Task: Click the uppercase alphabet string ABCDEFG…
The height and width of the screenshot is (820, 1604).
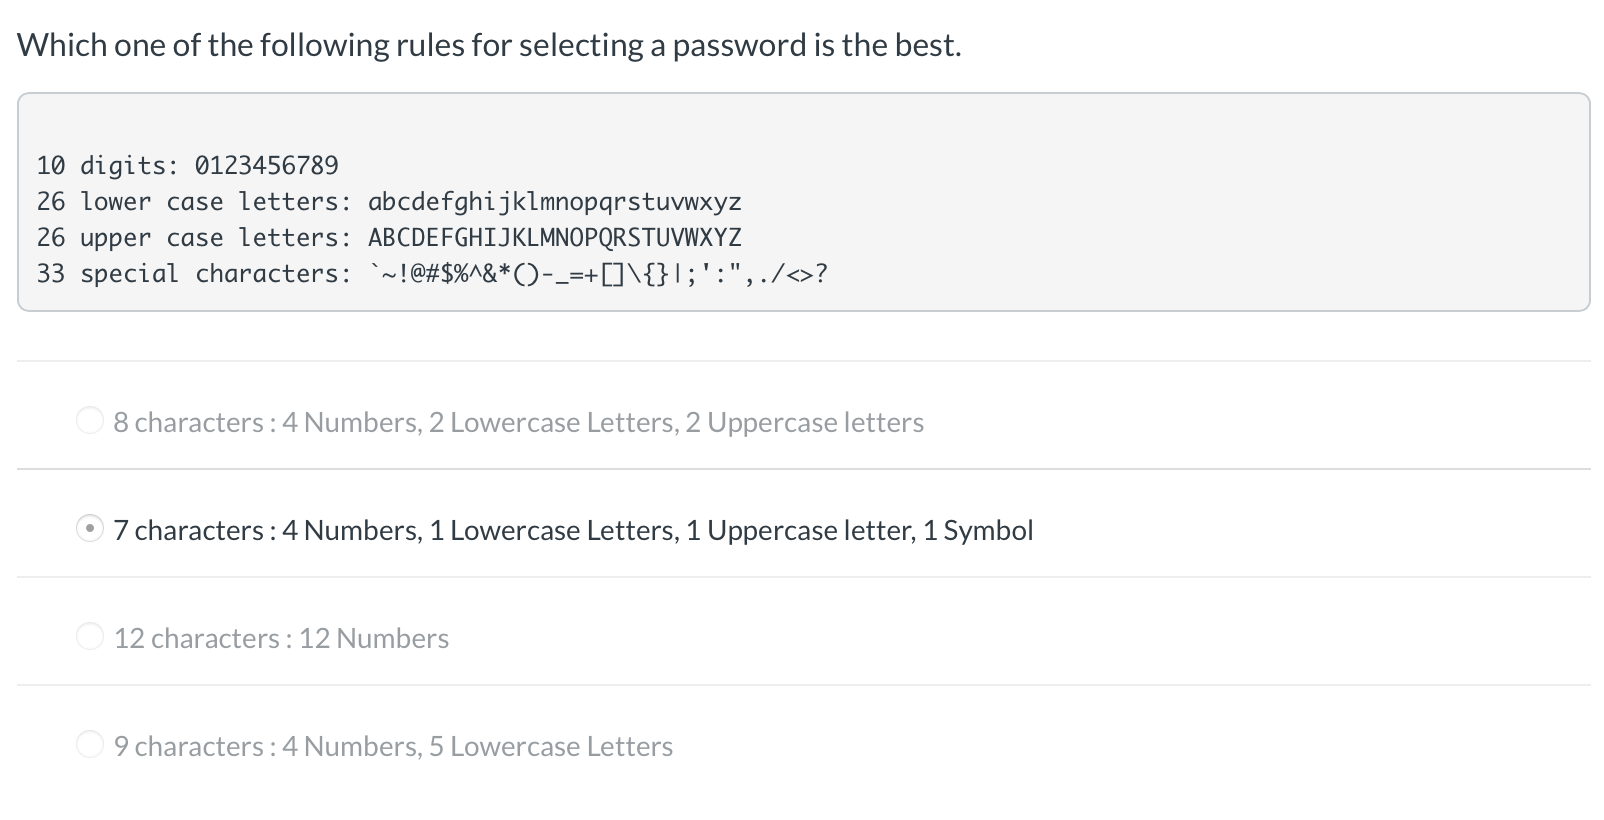Action: click(554, 237)
